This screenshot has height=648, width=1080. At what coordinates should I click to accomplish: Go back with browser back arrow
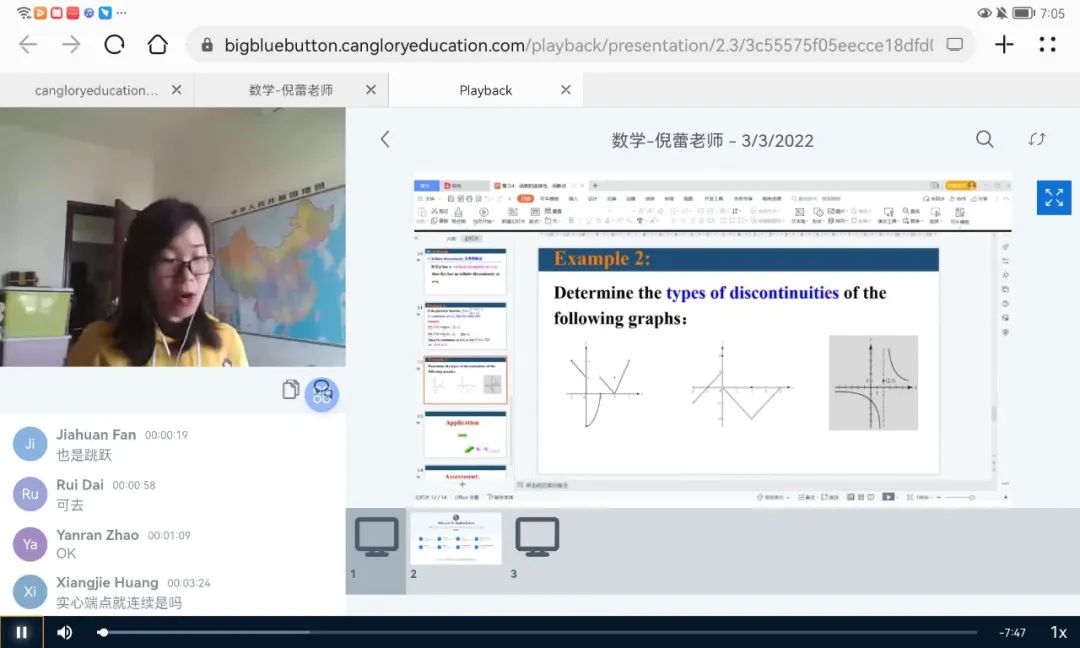point(28,45)
